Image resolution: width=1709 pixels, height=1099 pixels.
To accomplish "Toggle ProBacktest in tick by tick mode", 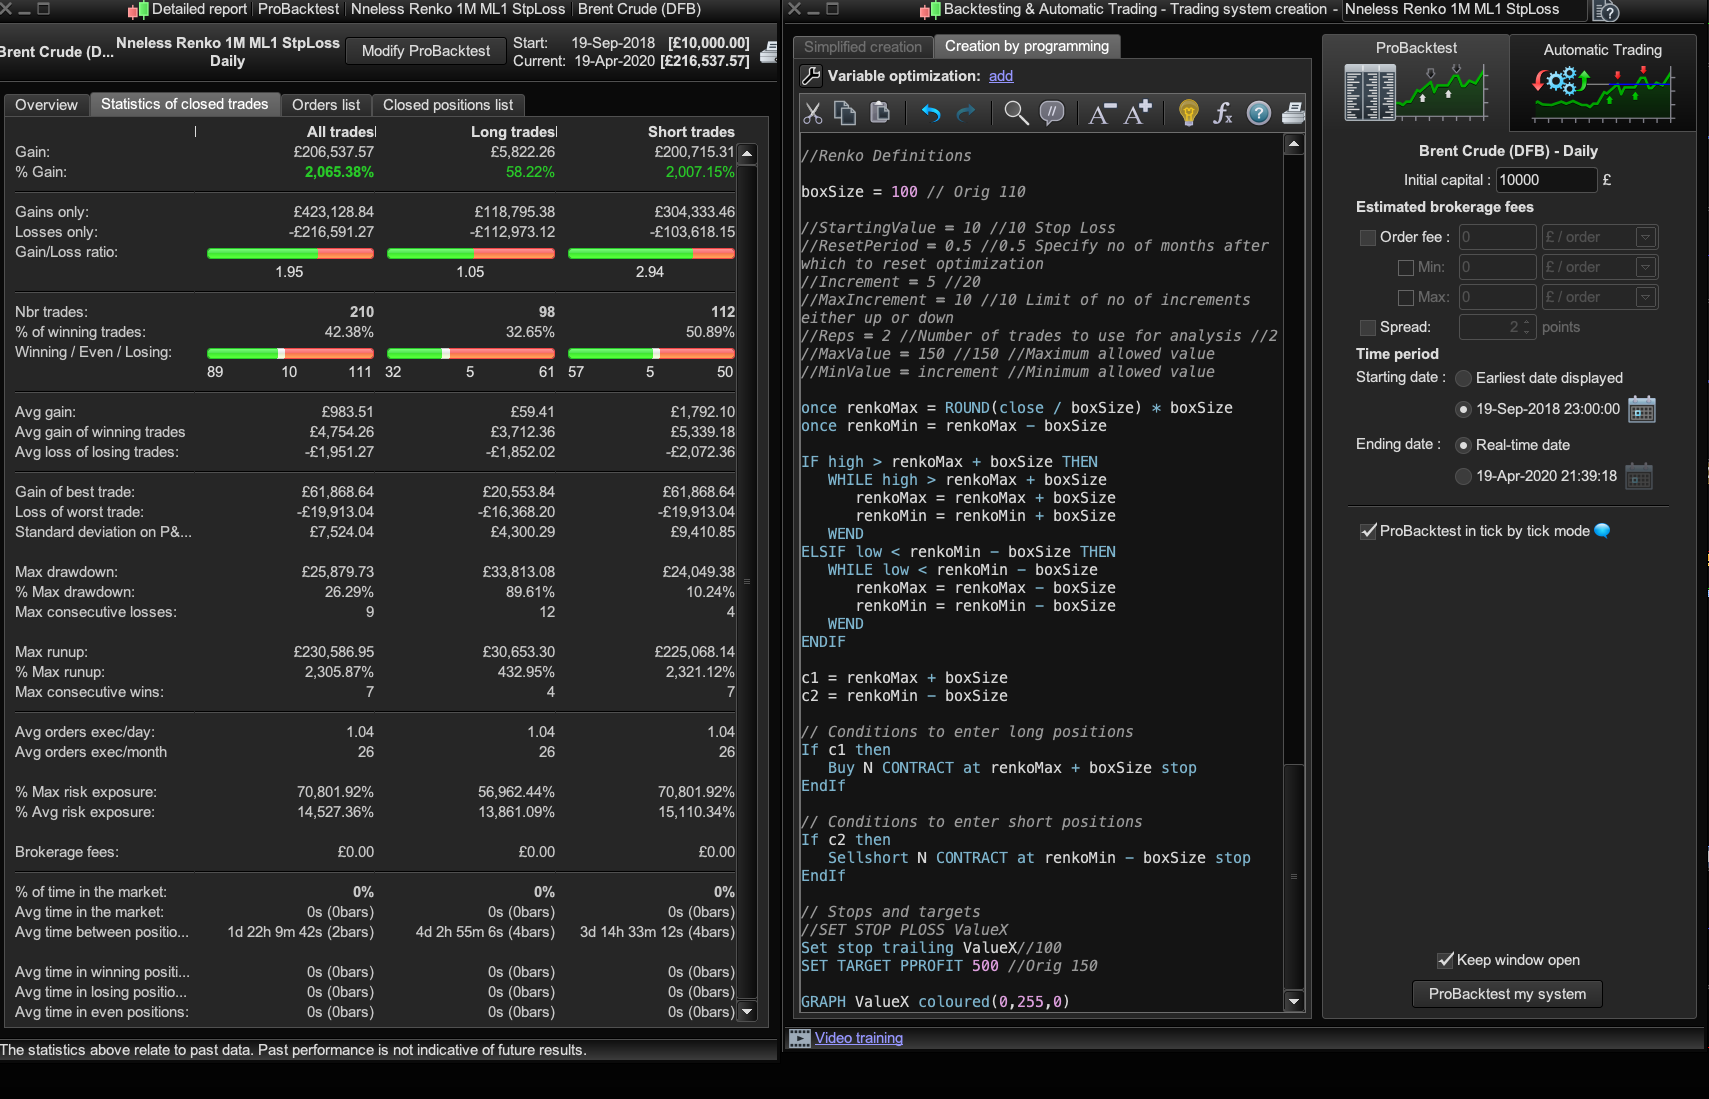I will [x=1368, y=531].
